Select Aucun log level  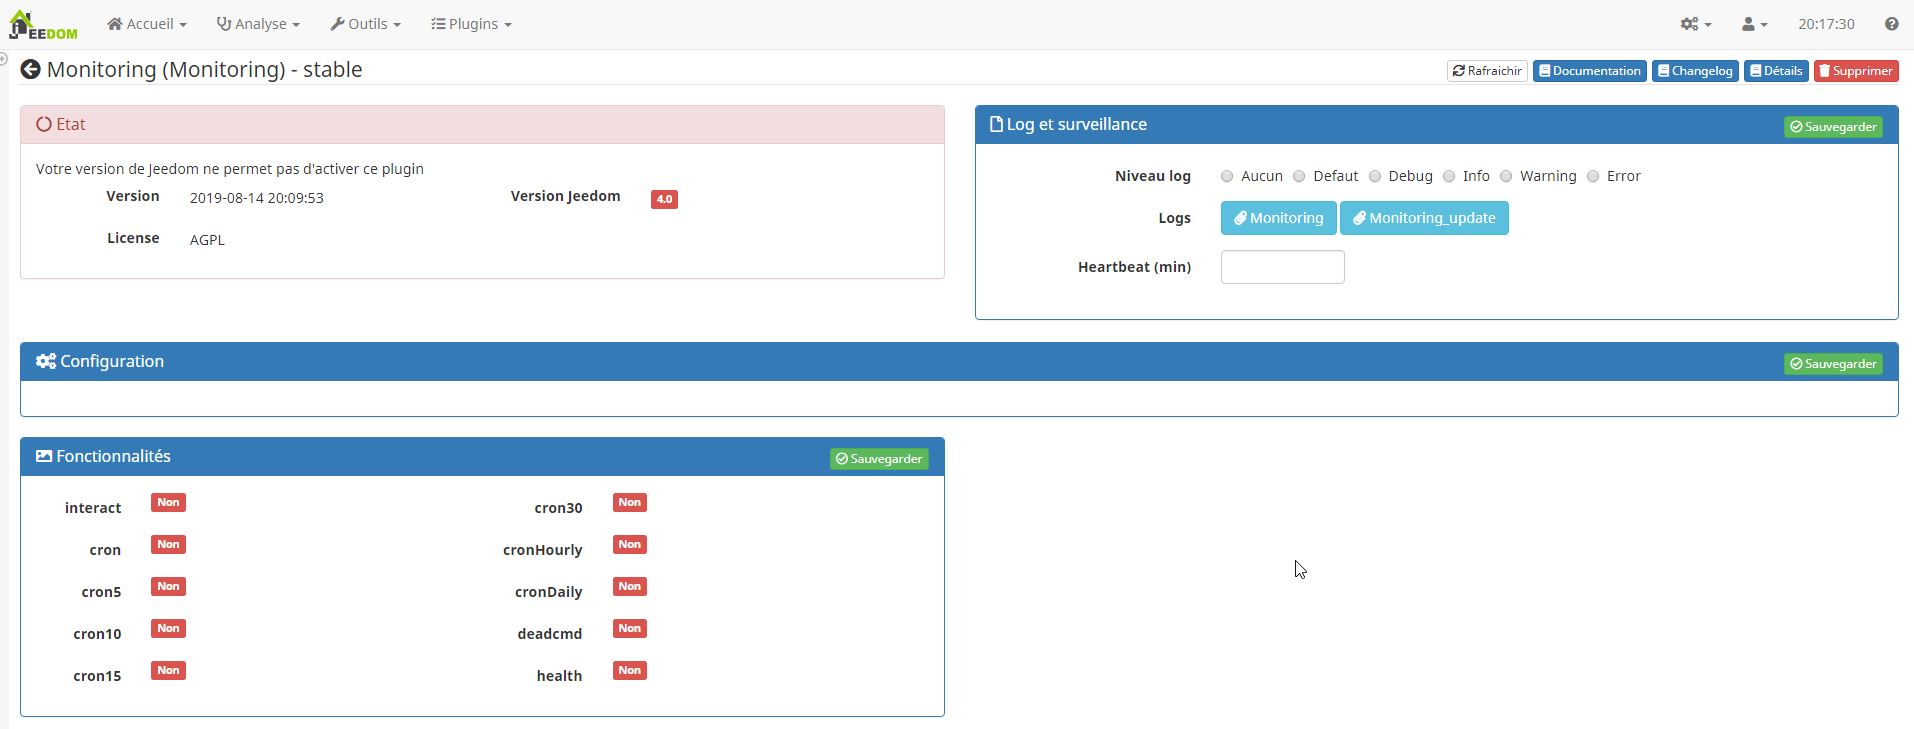(x=1227, y=176)
